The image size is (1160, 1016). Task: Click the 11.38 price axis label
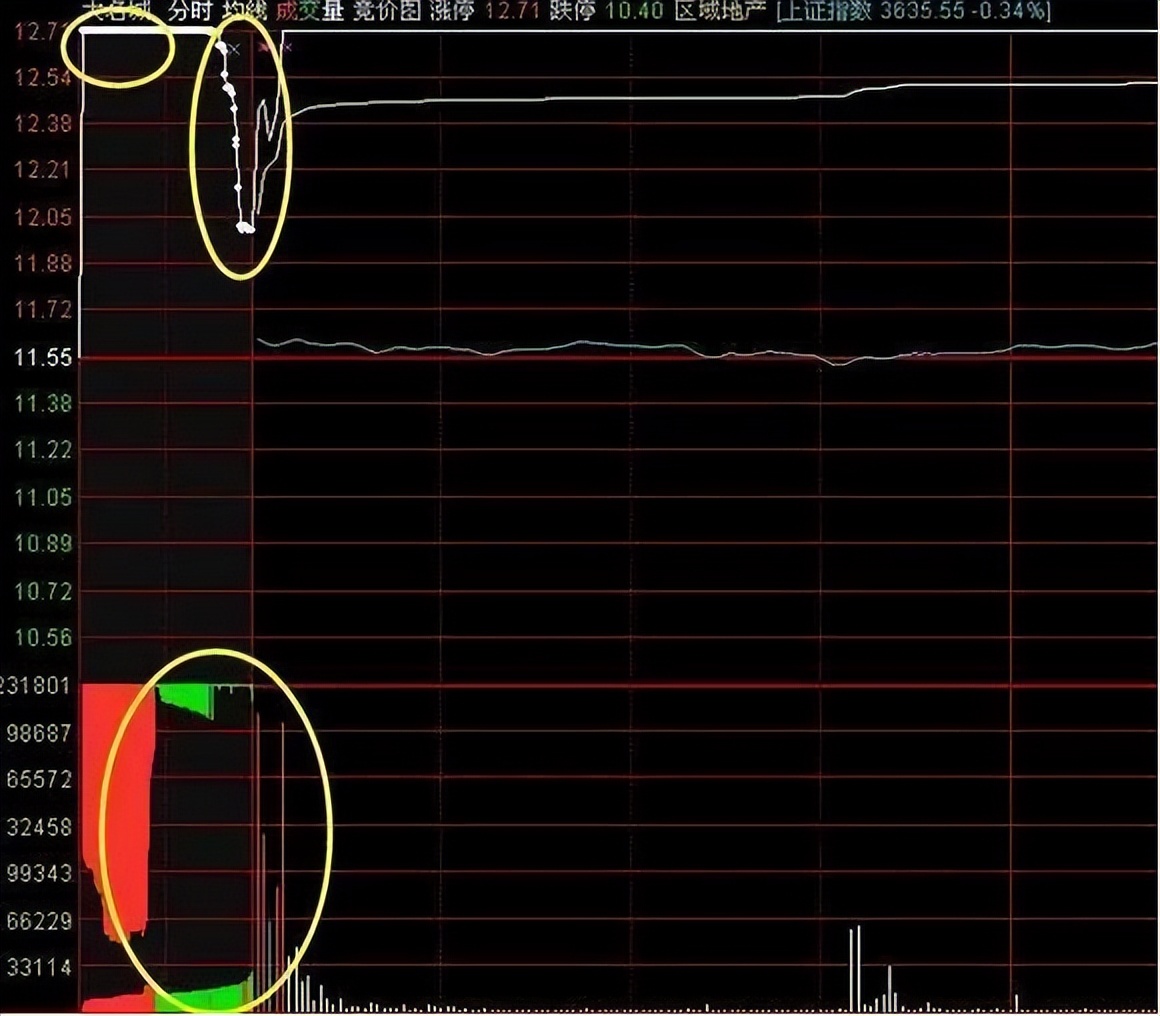(x=44, y=404)
